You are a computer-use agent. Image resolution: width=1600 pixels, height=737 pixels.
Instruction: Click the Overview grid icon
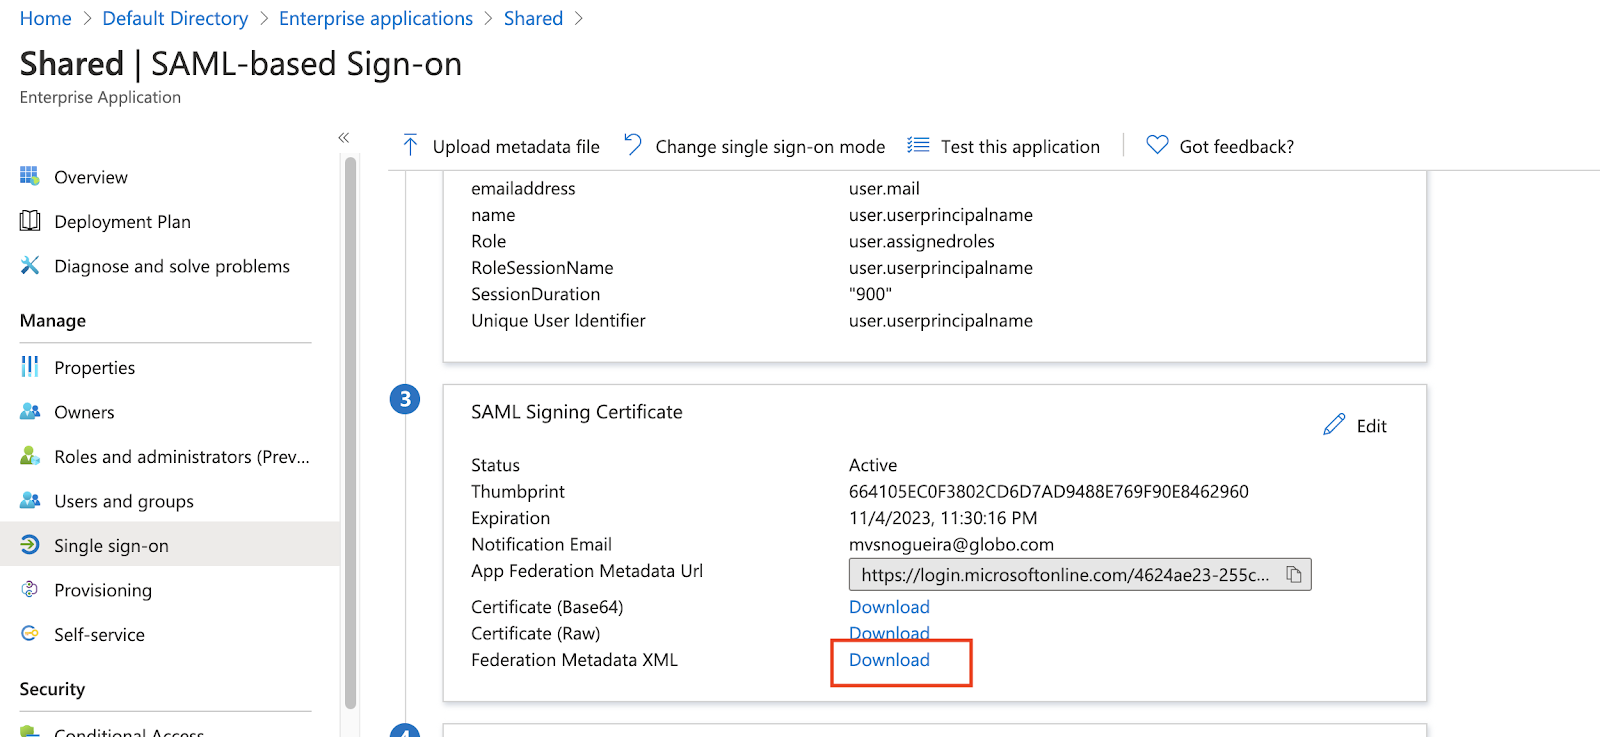tap(30, 176)
